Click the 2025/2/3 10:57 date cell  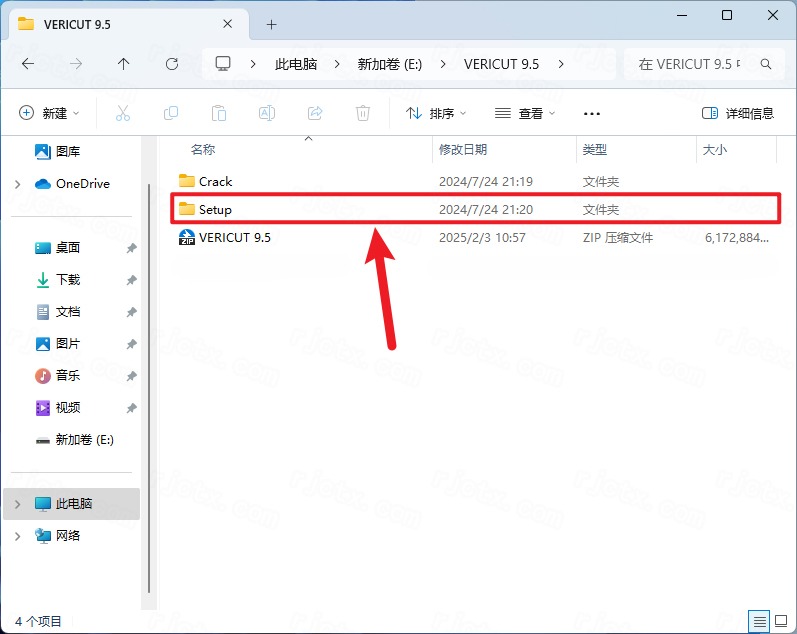(482, 237)
